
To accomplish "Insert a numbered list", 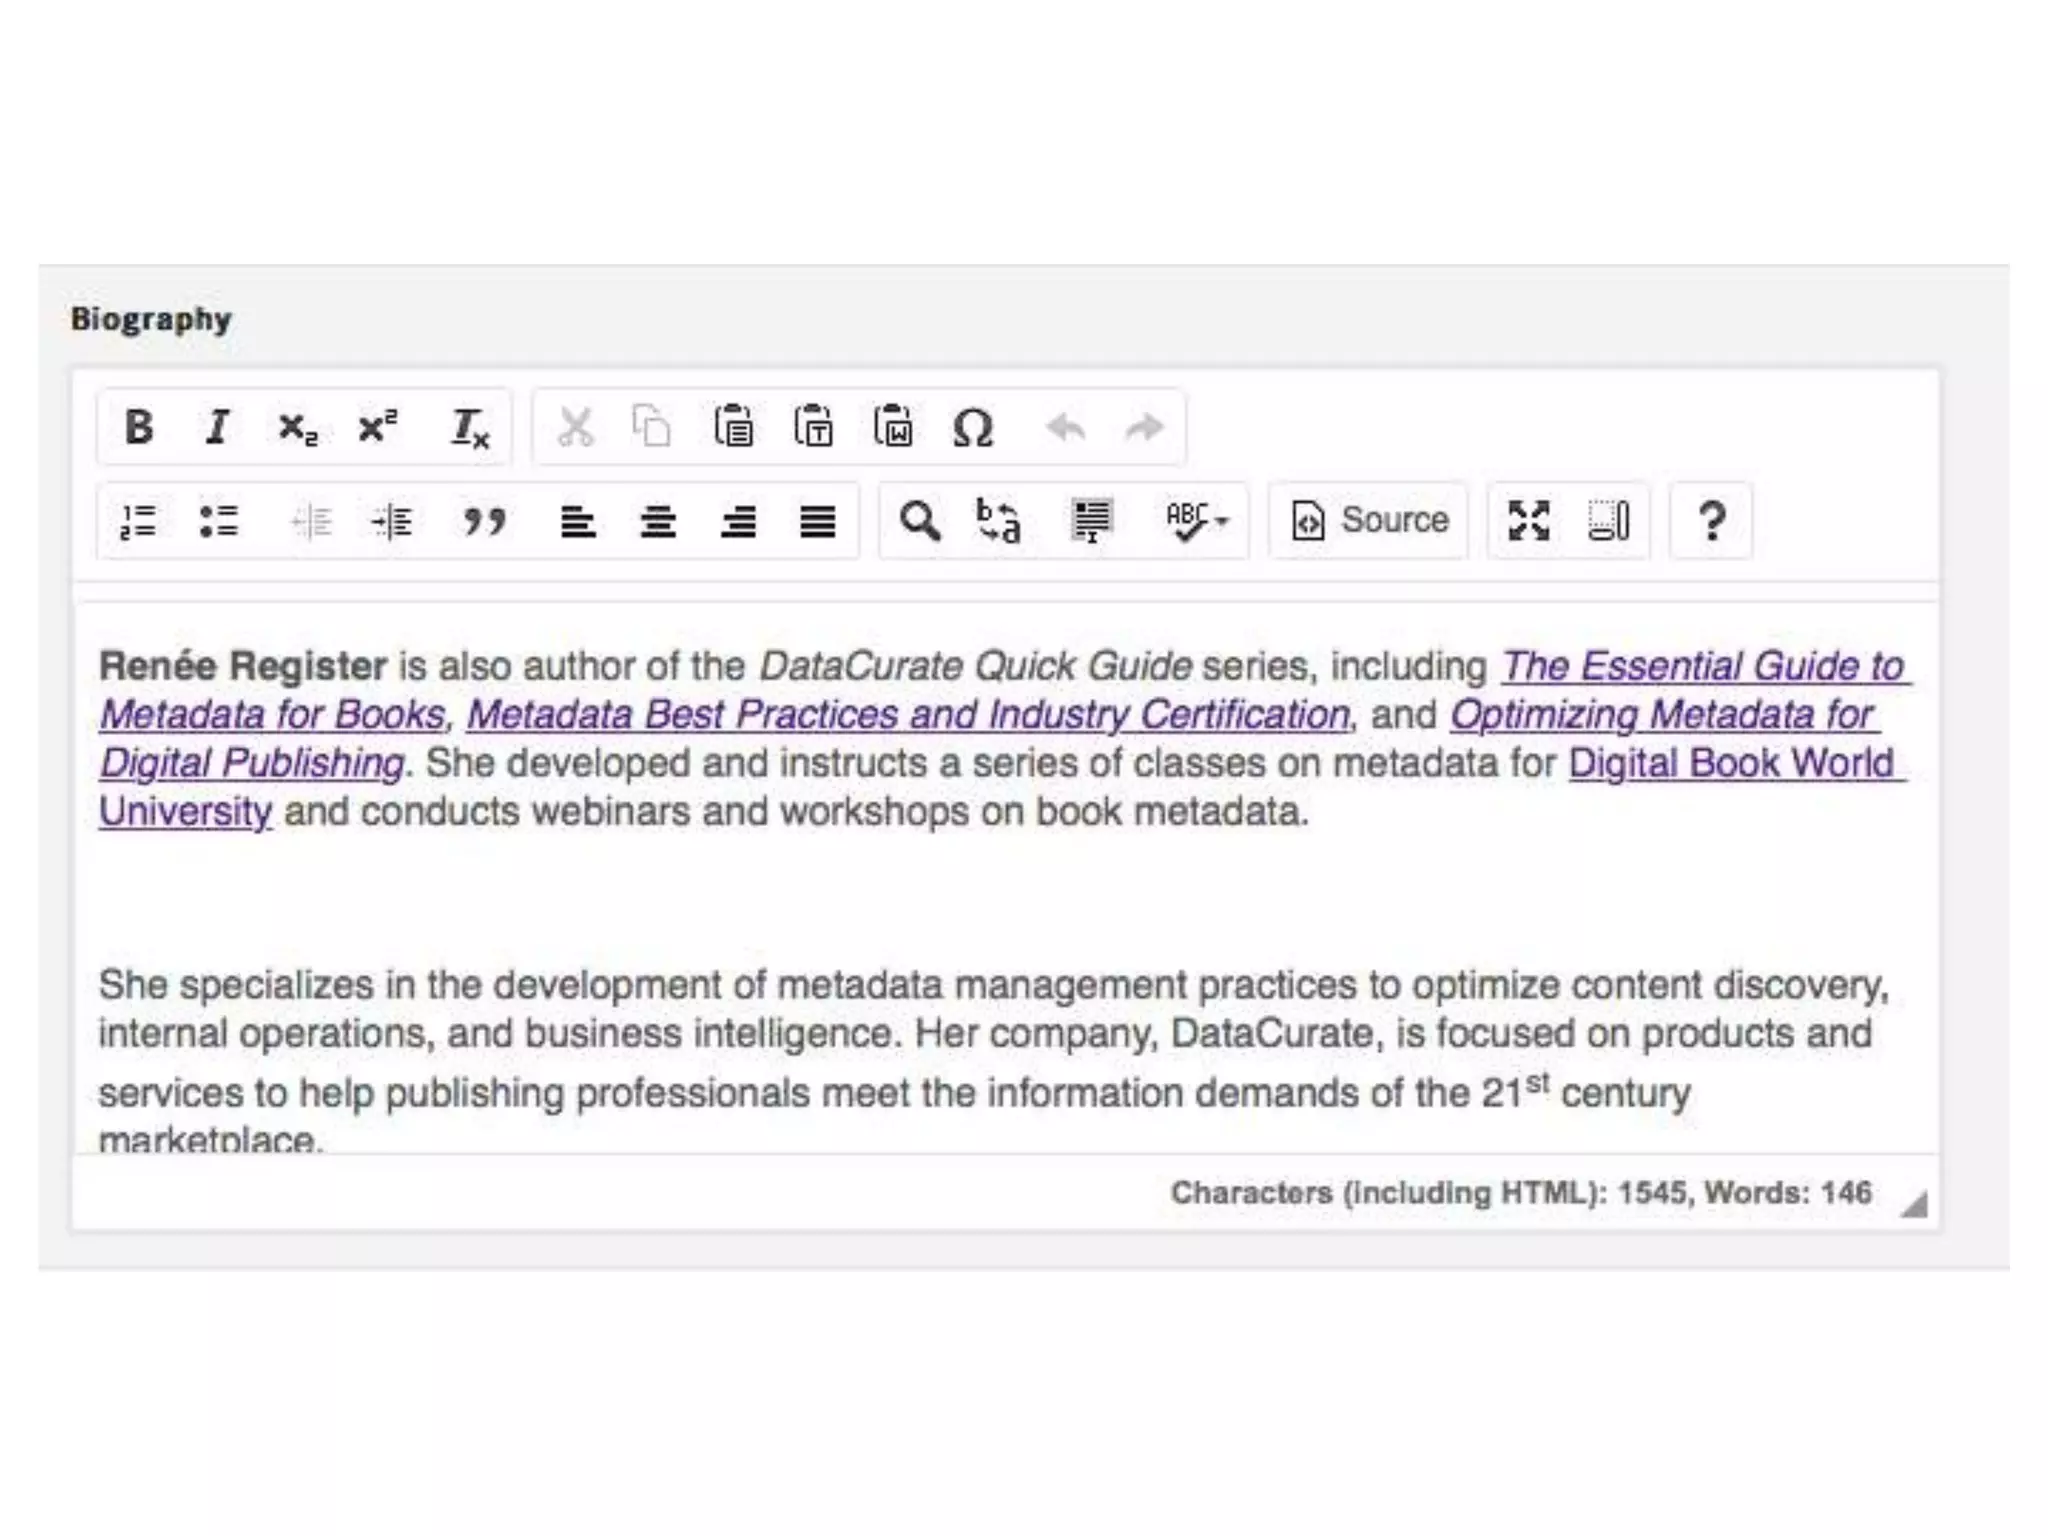I will click(138, 521).
